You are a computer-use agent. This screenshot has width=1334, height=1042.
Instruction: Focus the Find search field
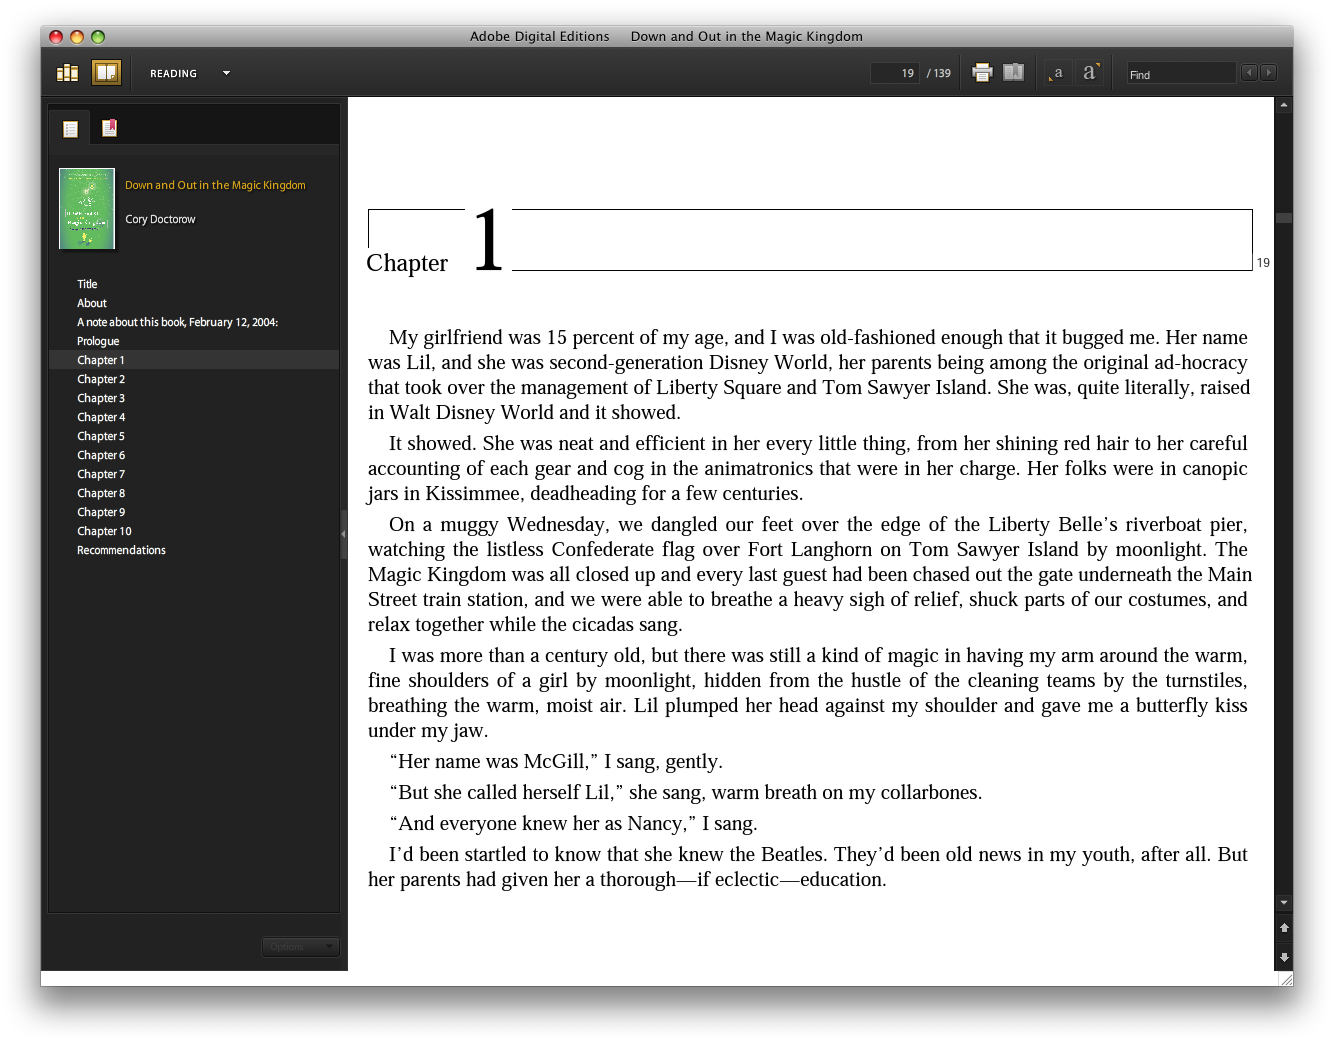click(1181, 74)
